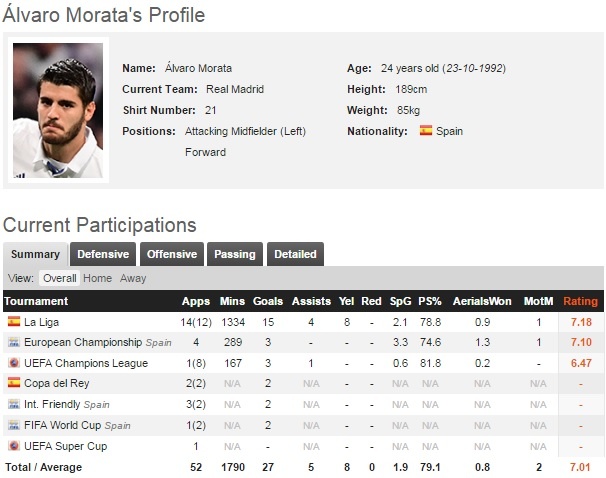Click the UEFA Super Cup badge icon
The width and height of the screenshot is (606, 478).
[x=13, y=446]
